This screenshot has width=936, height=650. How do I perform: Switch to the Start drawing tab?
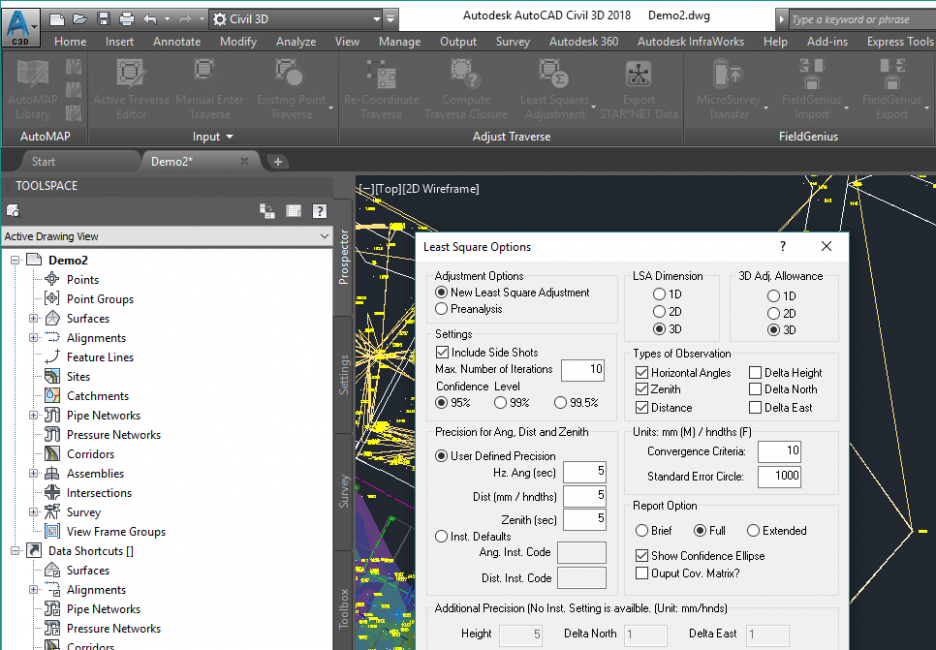pos(43,161)
